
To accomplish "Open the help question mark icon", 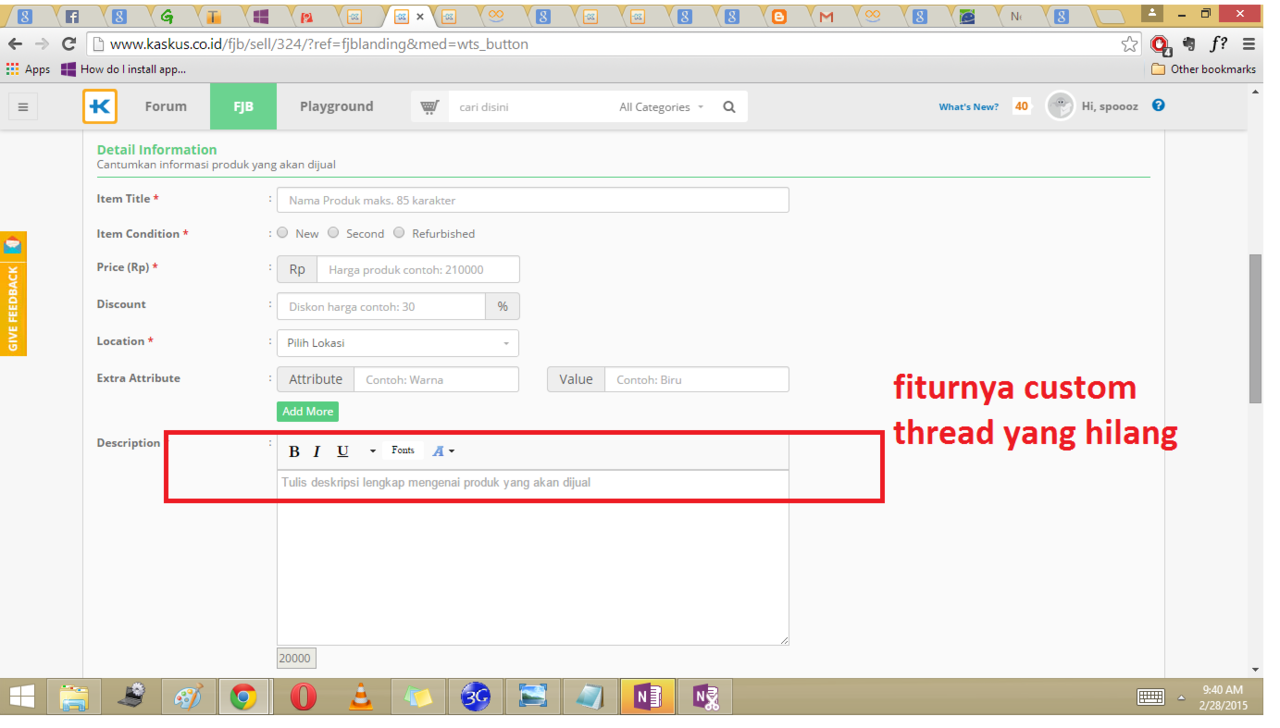I will 1158,105.
